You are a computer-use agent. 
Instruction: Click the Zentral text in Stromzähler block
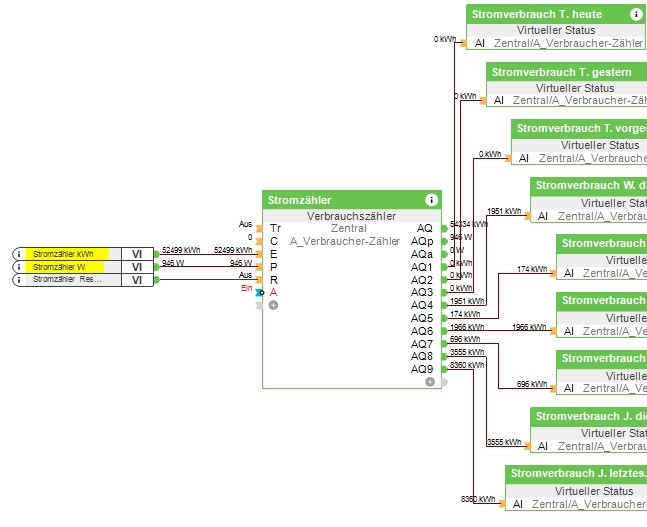pyautogui.click(x=349, y=228)
